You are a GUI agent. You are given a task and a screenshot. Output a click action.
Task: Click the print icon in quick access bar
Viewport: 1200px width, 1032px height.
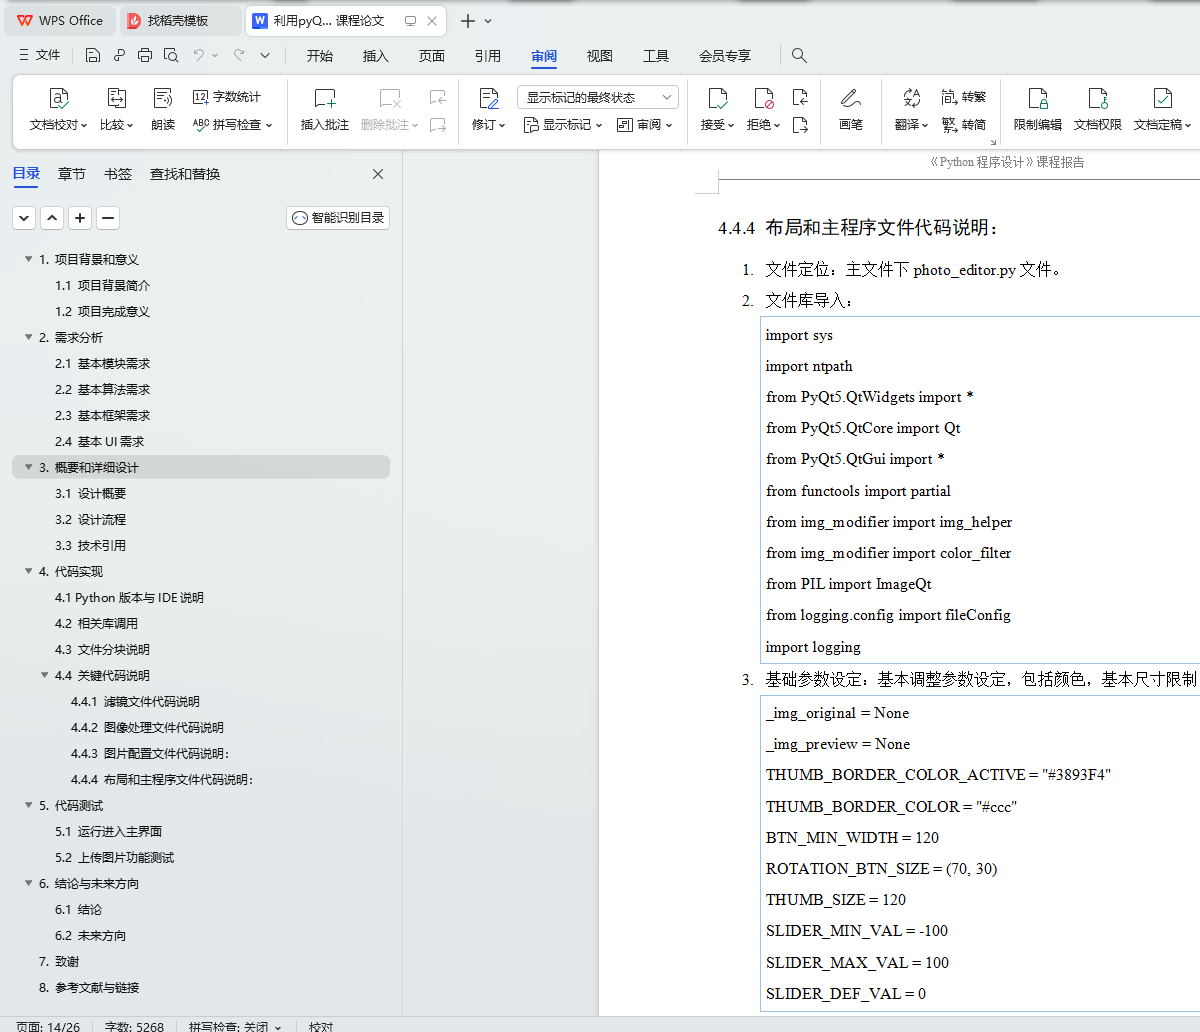tap(145, 55)
